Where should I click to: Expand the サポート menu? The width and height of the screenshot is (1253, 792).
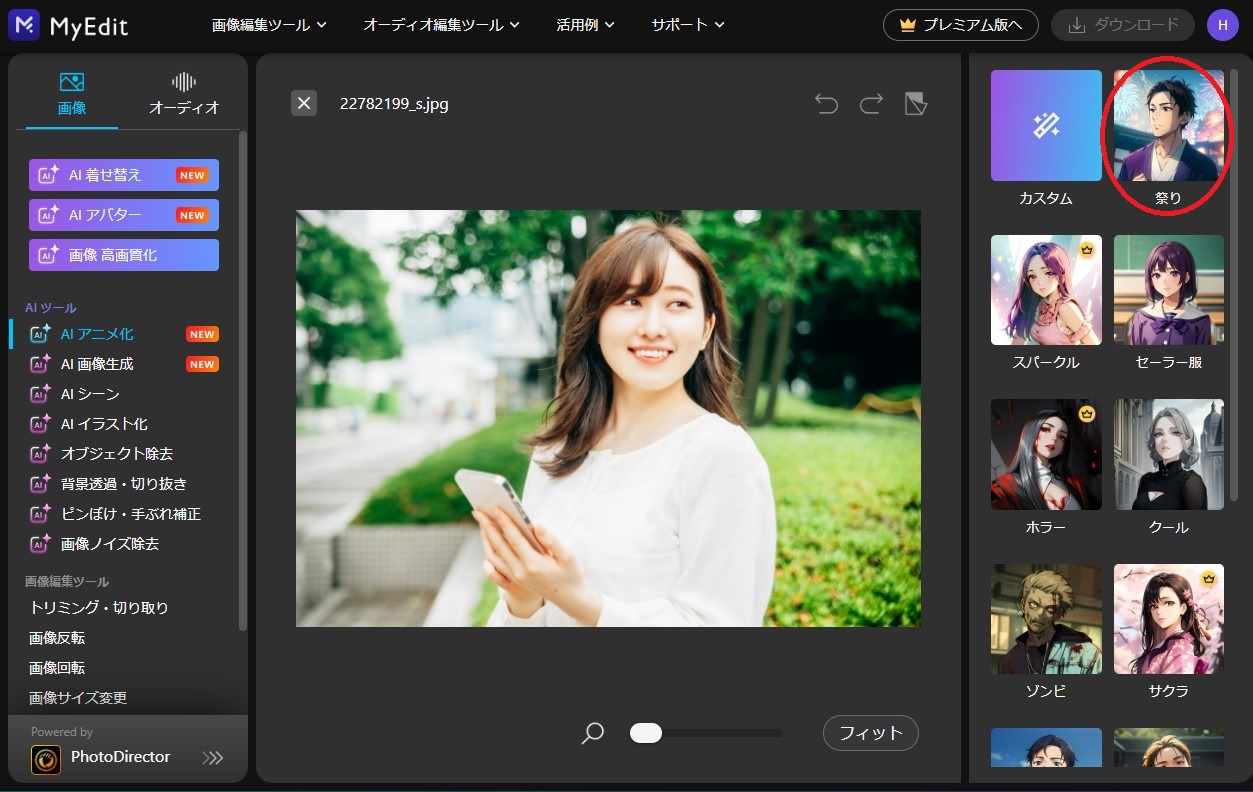tap(688, 25)
